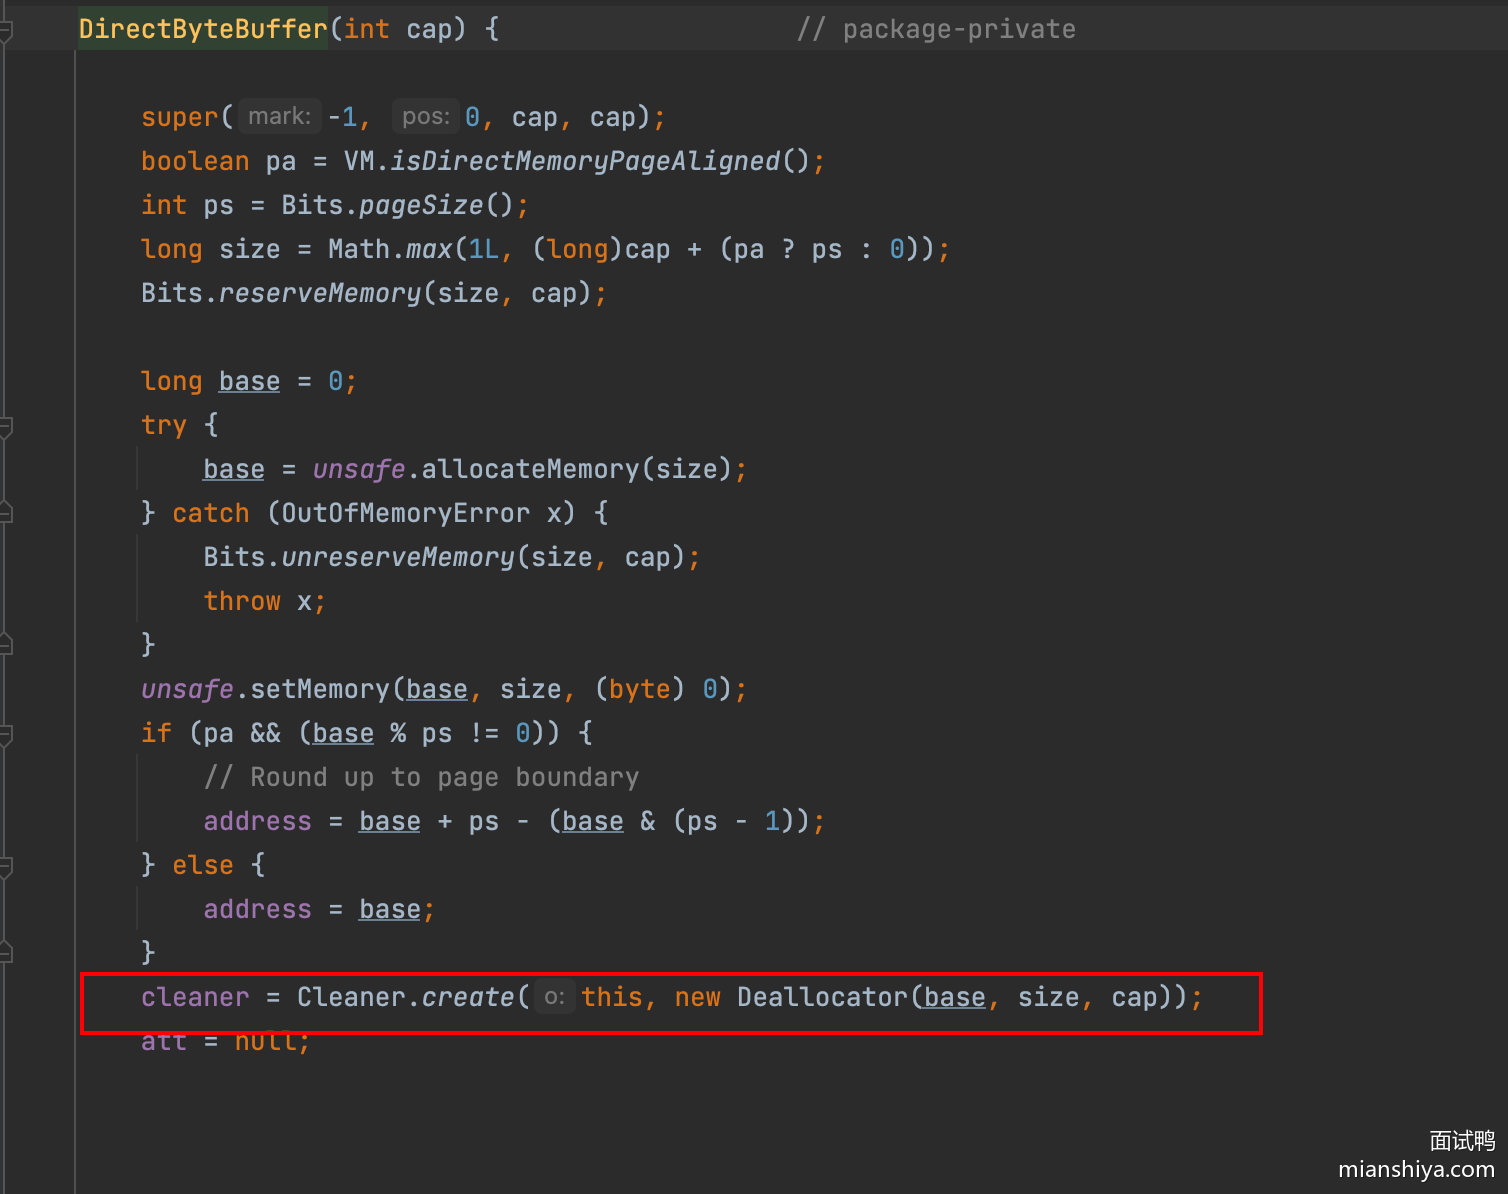
Task: Place cursor on reserveMemory method
Action: click(320, 293)
